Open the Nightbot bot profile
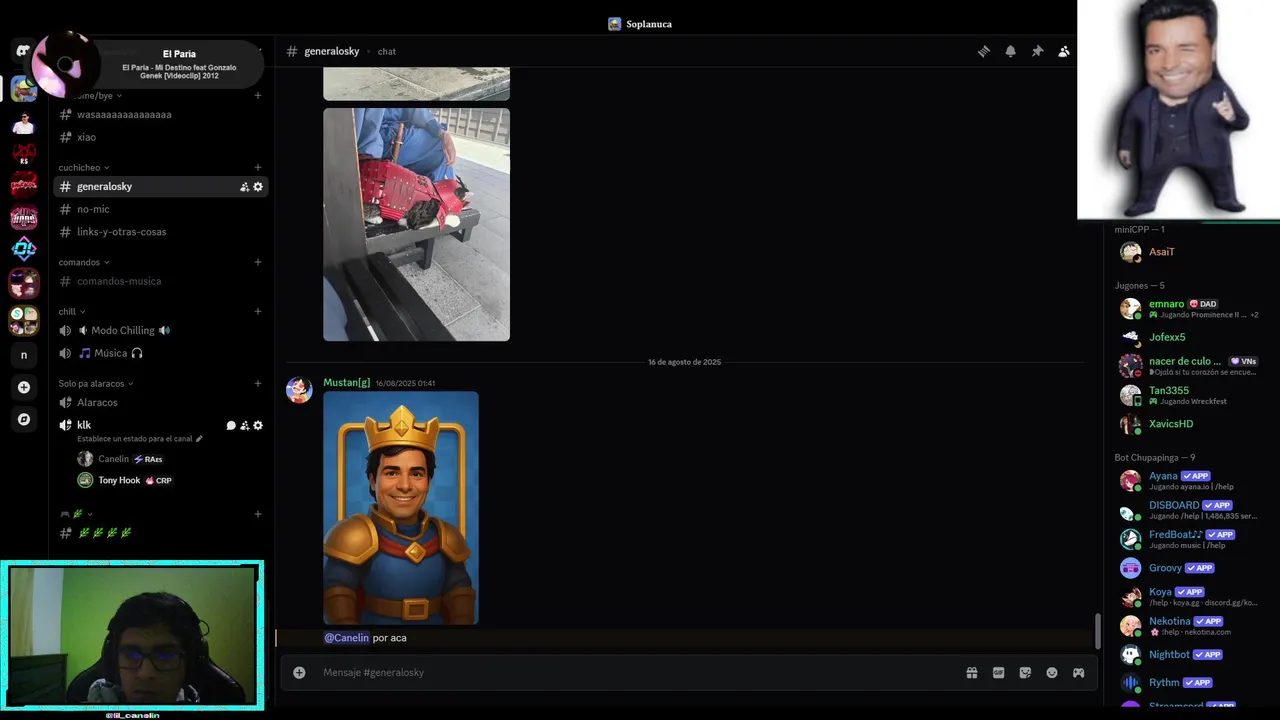Viewport: 1280px width, 720px height. [x=1190, y=655]
